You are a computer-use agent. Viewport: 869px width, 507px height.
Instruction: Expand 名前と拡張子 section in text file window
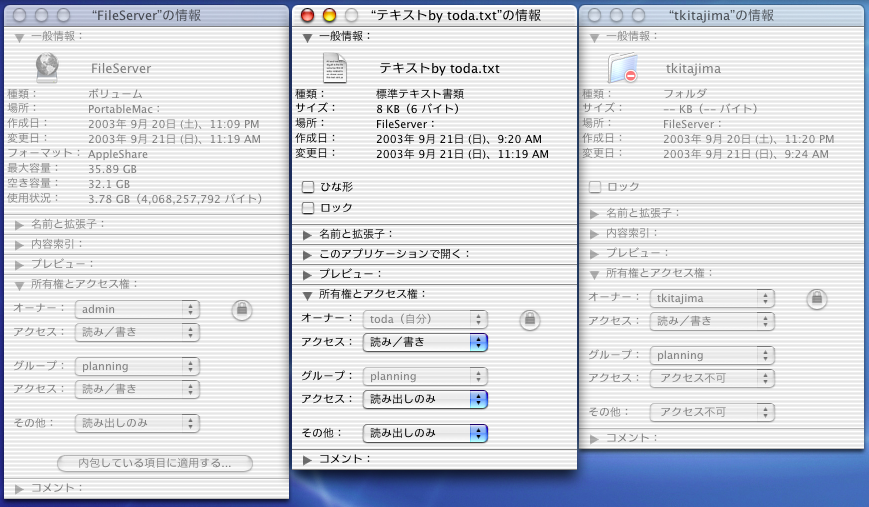coord(308,234)
